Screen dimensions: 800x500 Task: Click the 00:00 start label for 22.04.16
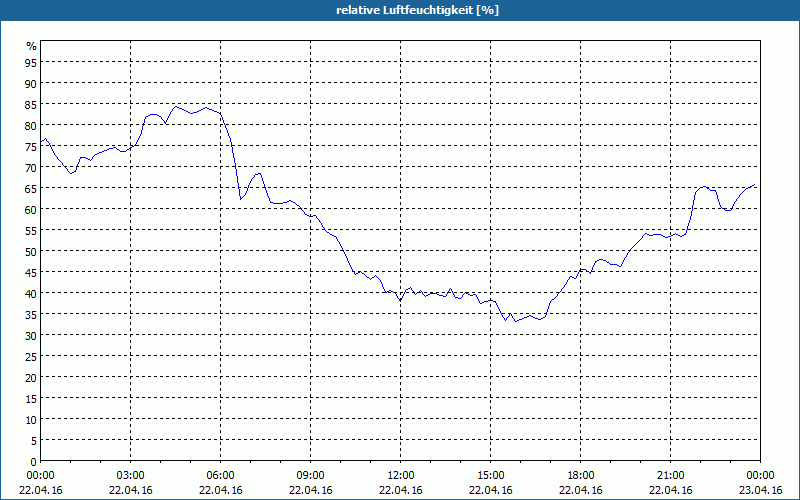(x=40, y=475)
